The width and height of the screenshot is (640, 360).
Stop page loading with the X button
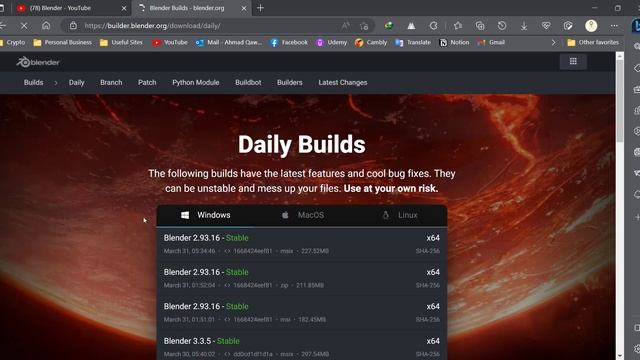pos(24,26)
